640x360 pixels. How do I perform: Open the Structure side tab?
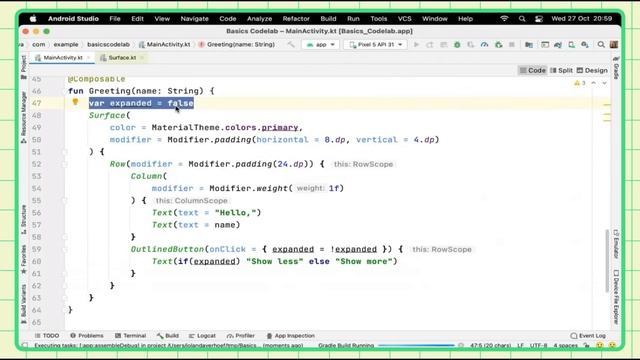[24, 220]
